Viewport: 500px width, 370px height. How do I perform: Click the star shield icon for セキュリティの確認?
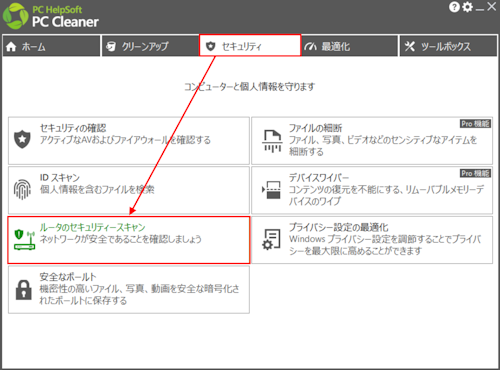pyautogui.click(x=22, y=139)
